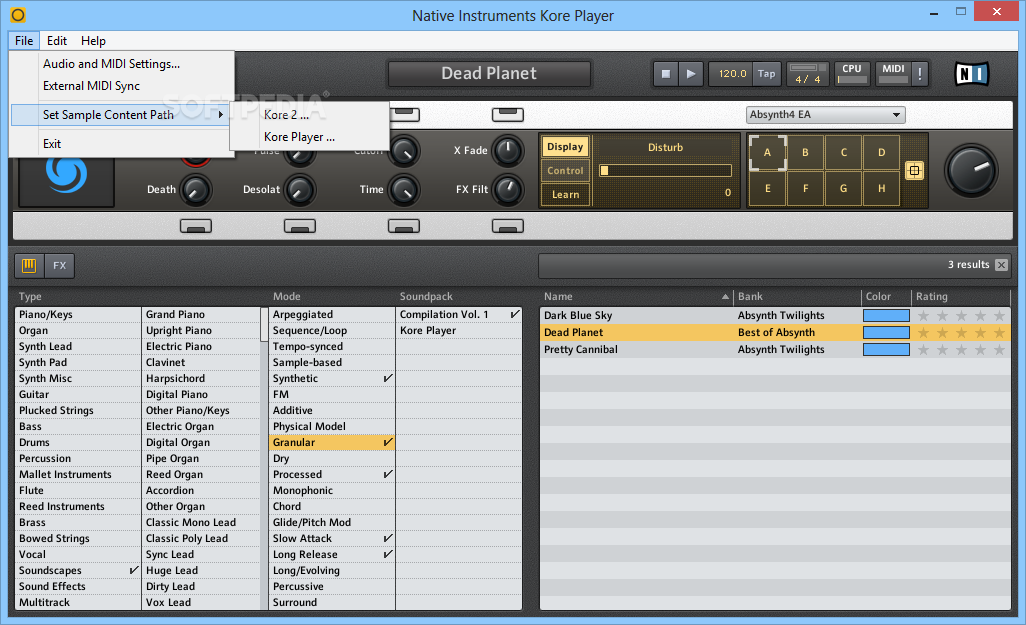Open the Help menu
The width and height of the screenshot is (1026, 625).
tap(93, 41)
